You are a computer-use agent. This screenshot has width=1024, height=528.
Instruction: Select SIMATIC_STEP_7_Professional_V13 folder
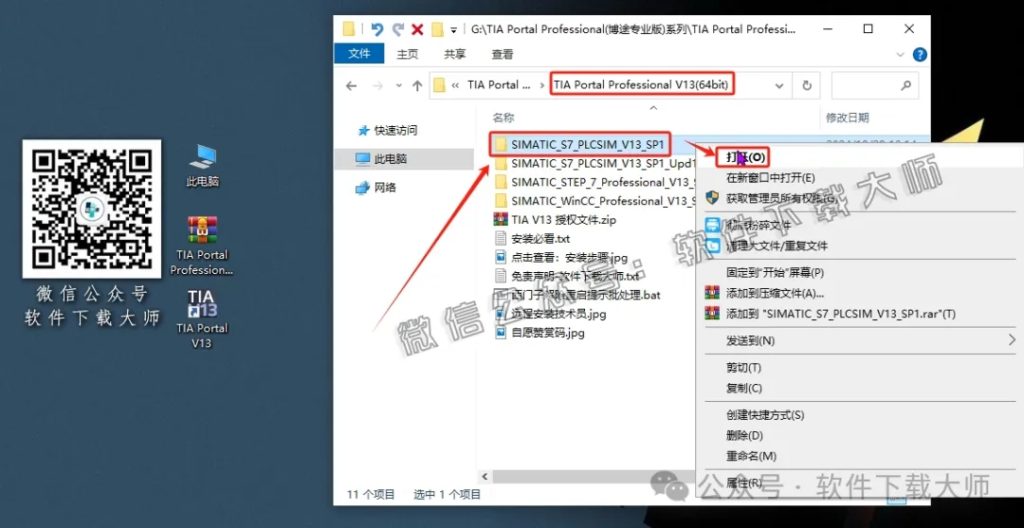595,182
